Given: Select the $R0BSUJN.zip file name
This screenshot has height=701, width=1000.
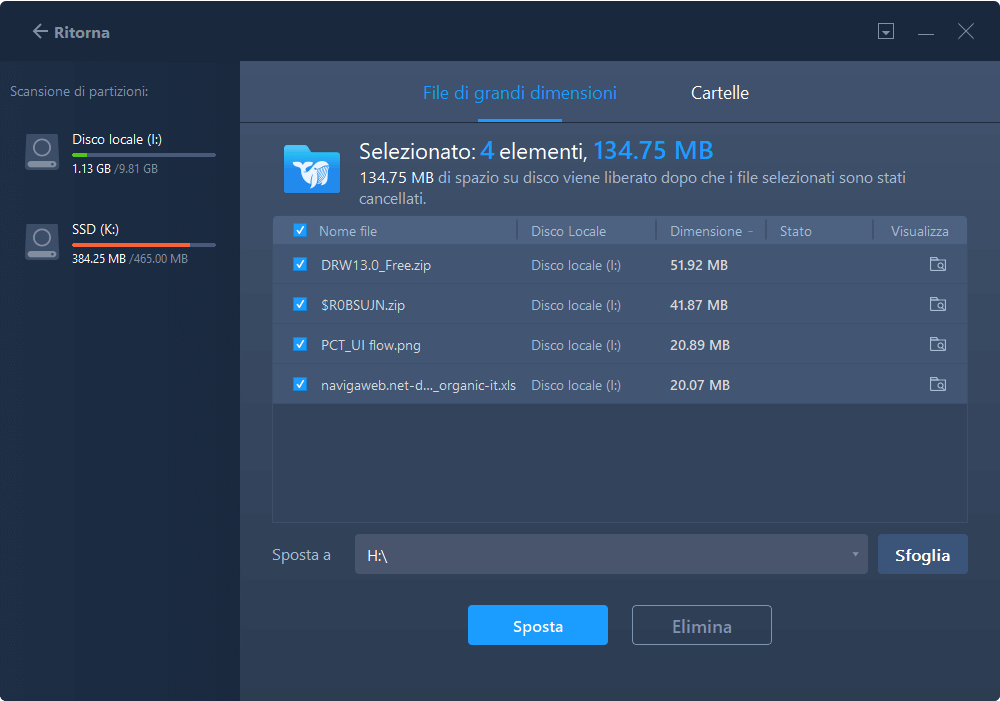Looking at the screenshot, I should 363,306.
